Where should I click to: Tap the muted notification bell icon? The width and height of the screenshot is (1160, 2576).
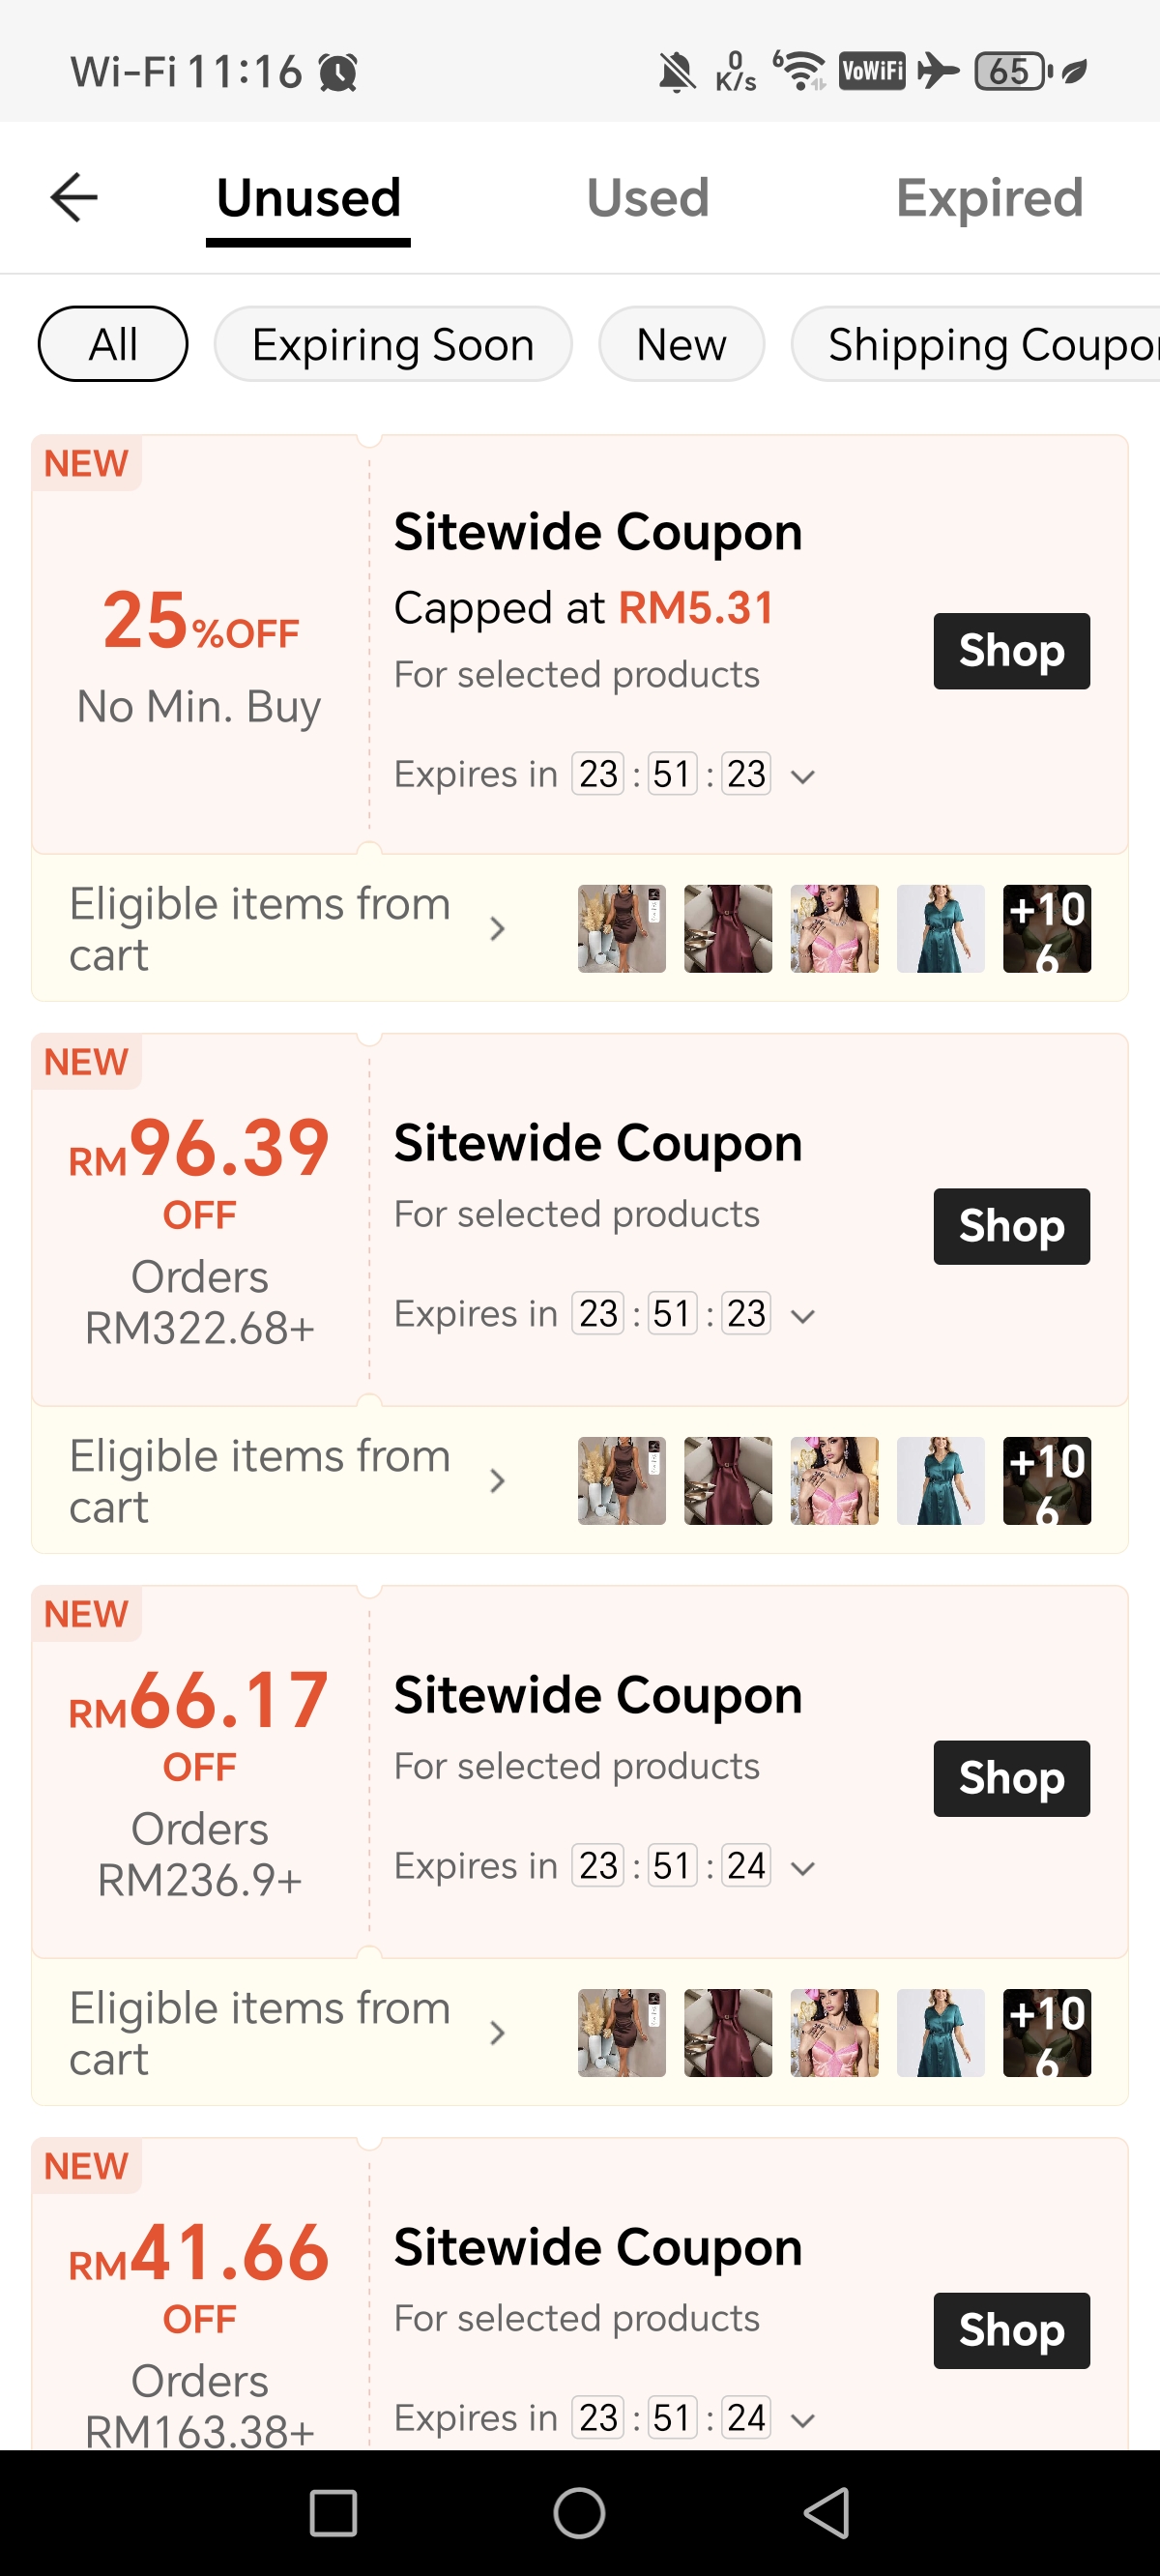point(677,72)
